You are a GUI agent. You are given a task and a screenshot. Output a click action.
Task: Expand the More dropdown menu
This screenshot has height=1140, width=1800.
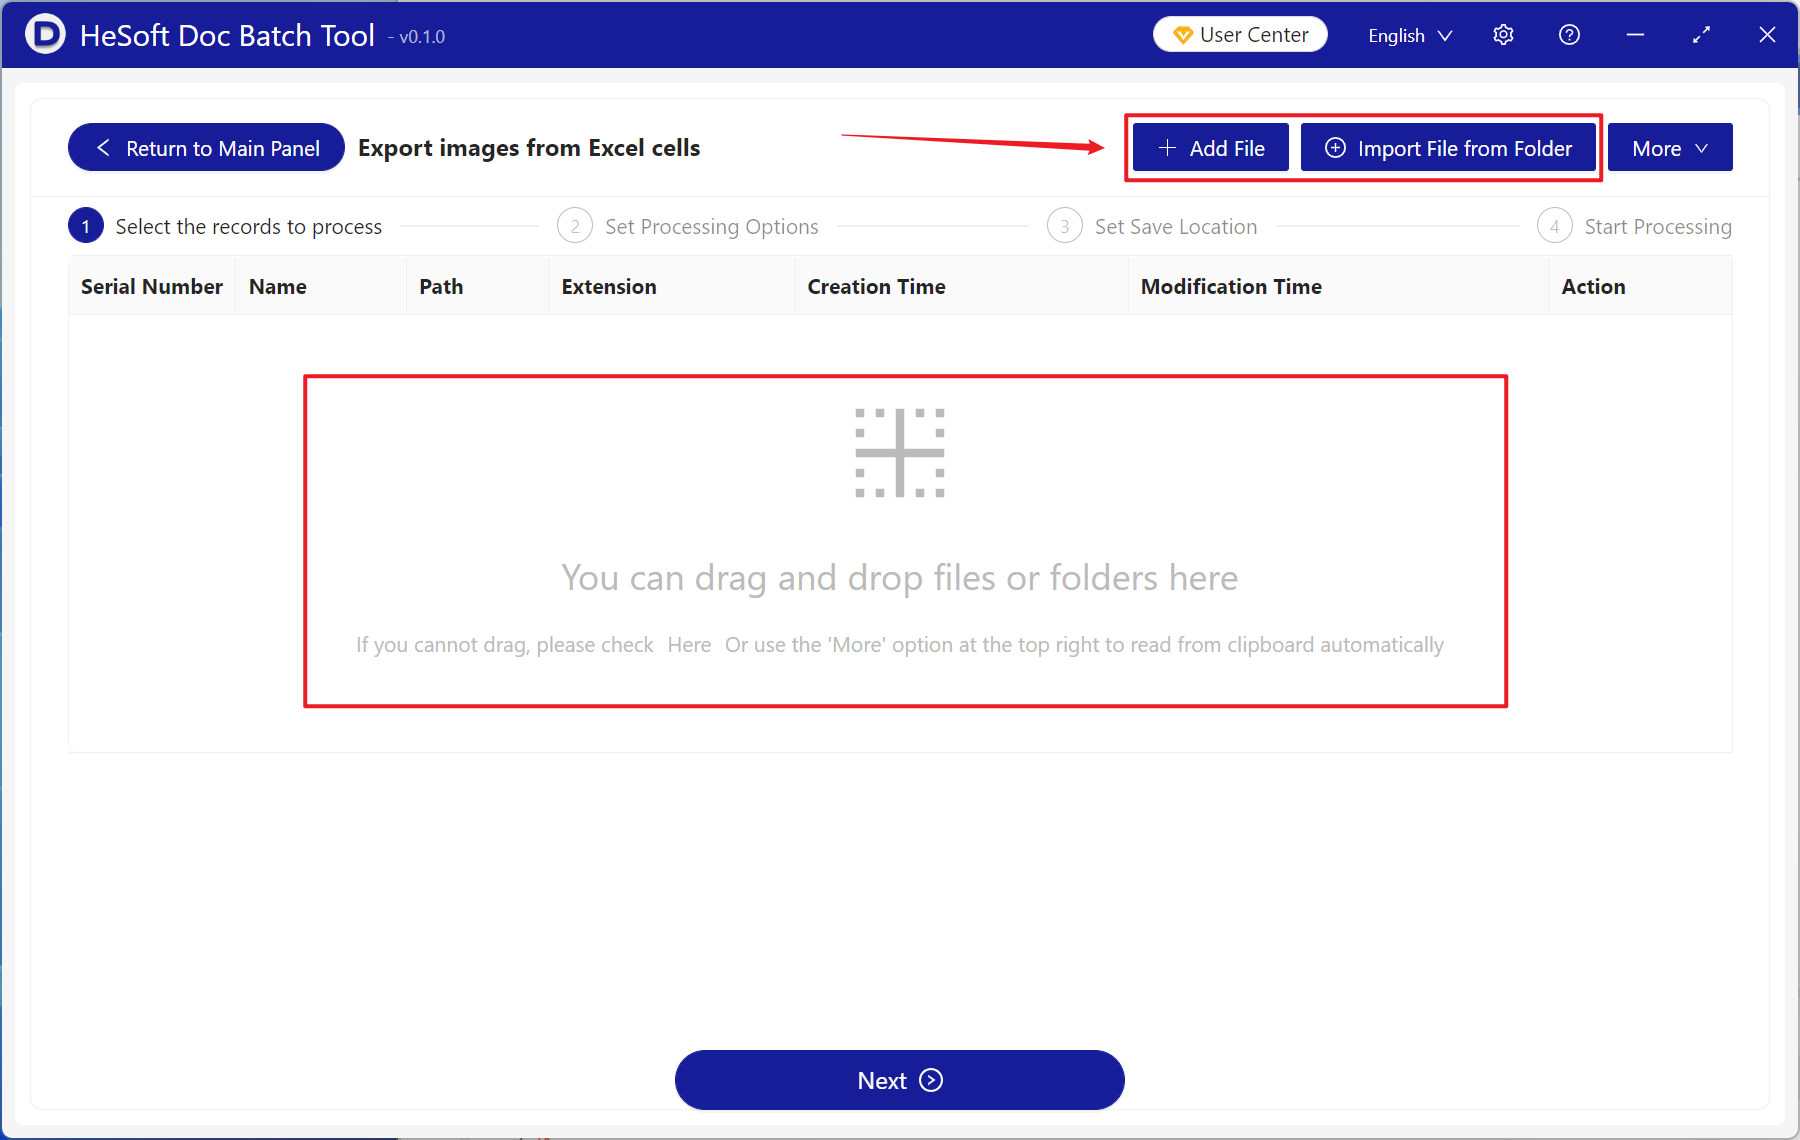point(1670,148)
